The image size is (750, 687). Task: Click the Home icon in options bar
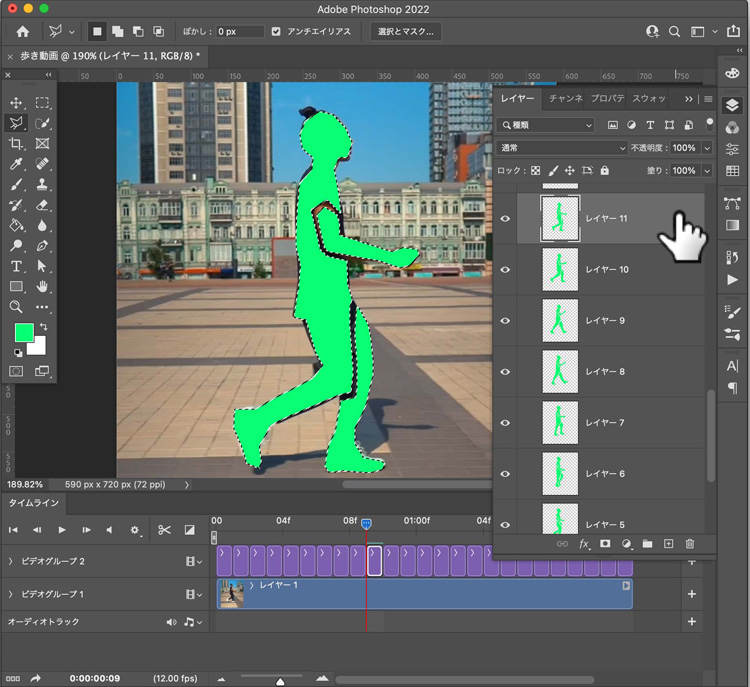tap(22, 32)
